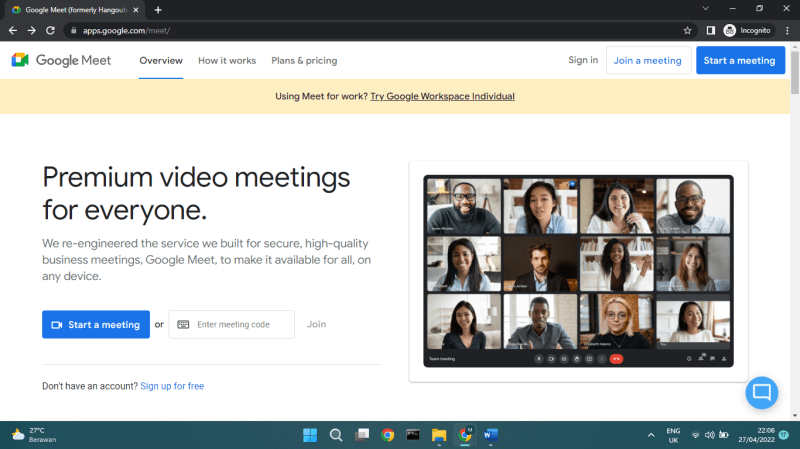Click the Join a meeting header button
The width and height of the screenshot is (800, 449).
coord(647,60)
